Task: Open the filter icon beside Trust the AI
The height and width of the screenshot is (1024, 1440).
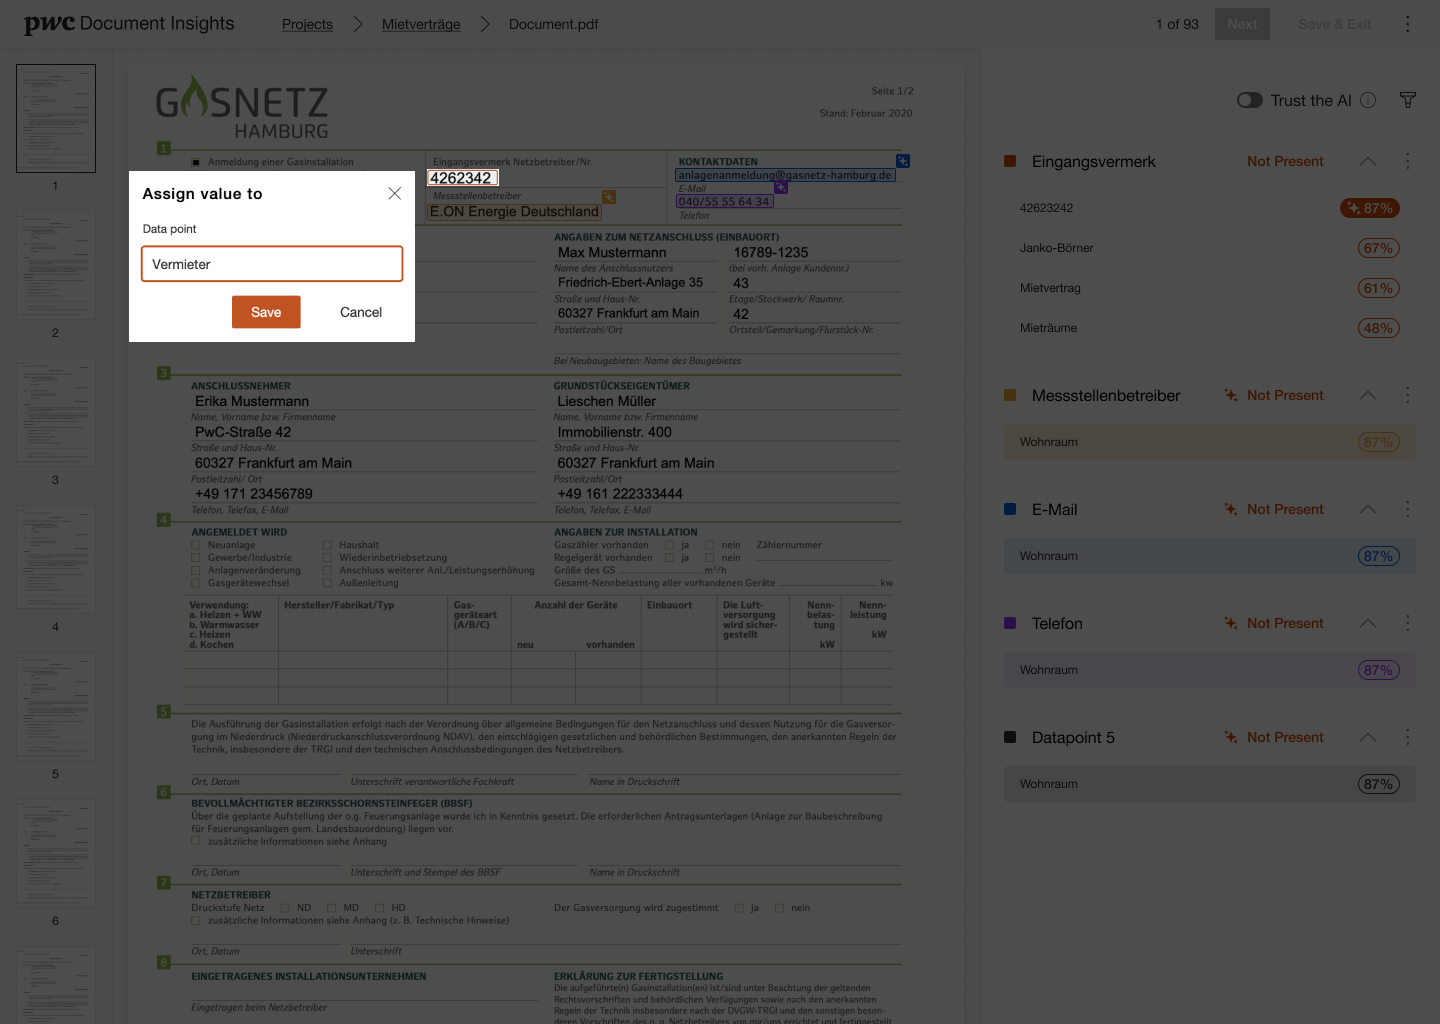Action: (1408, 100)
